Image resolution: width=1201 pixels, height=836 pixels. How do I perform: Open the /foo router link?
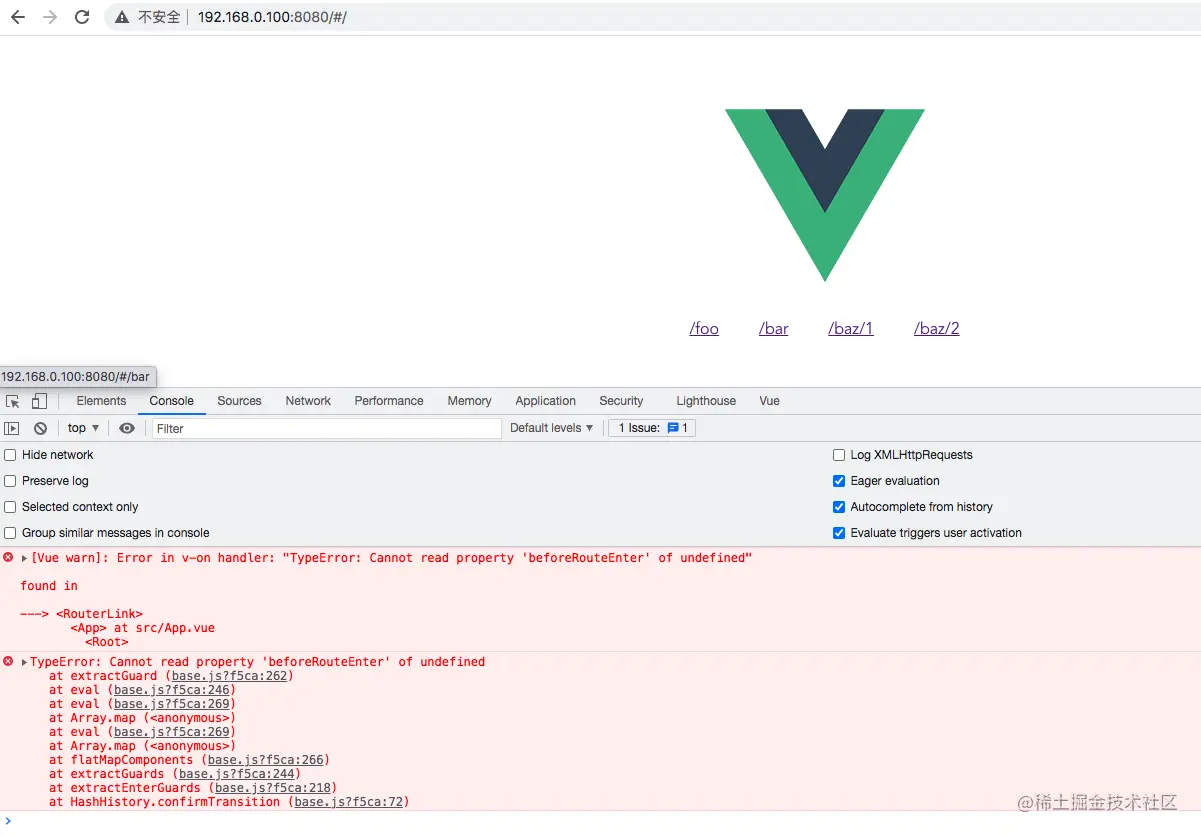704,328
